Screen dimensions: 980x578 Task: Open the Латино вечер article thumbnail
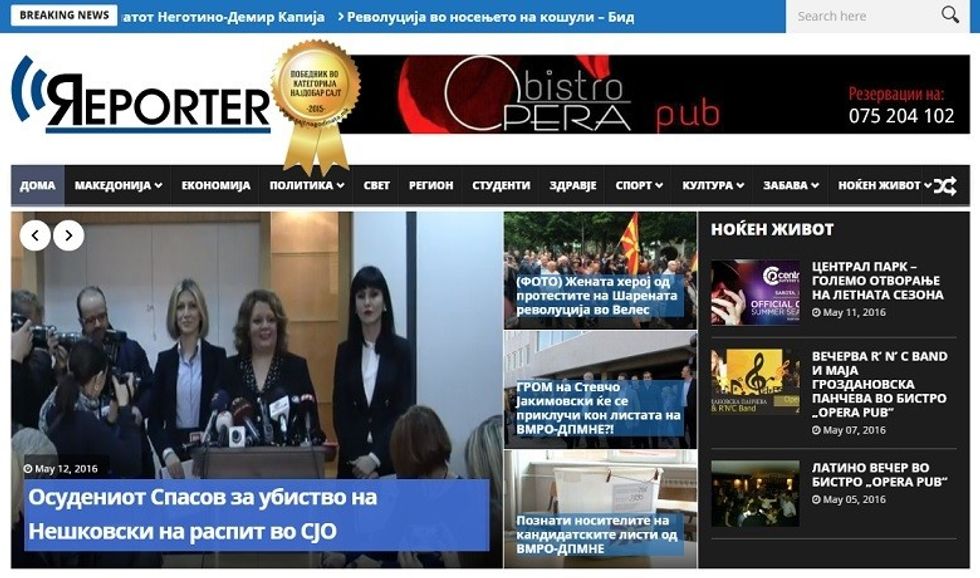(x=755, y=493)
